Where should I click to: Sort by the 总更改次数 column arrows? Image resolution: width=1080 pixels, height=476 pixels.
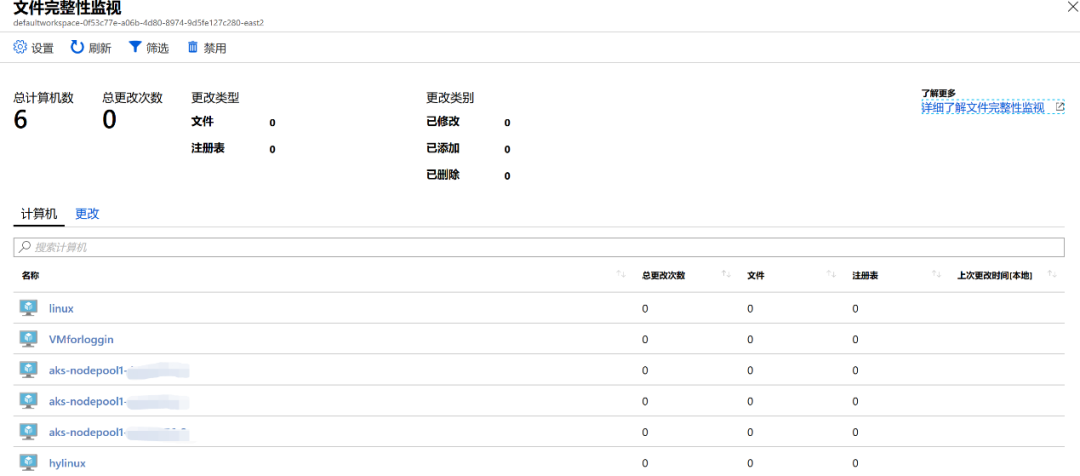tap(726, 275)
